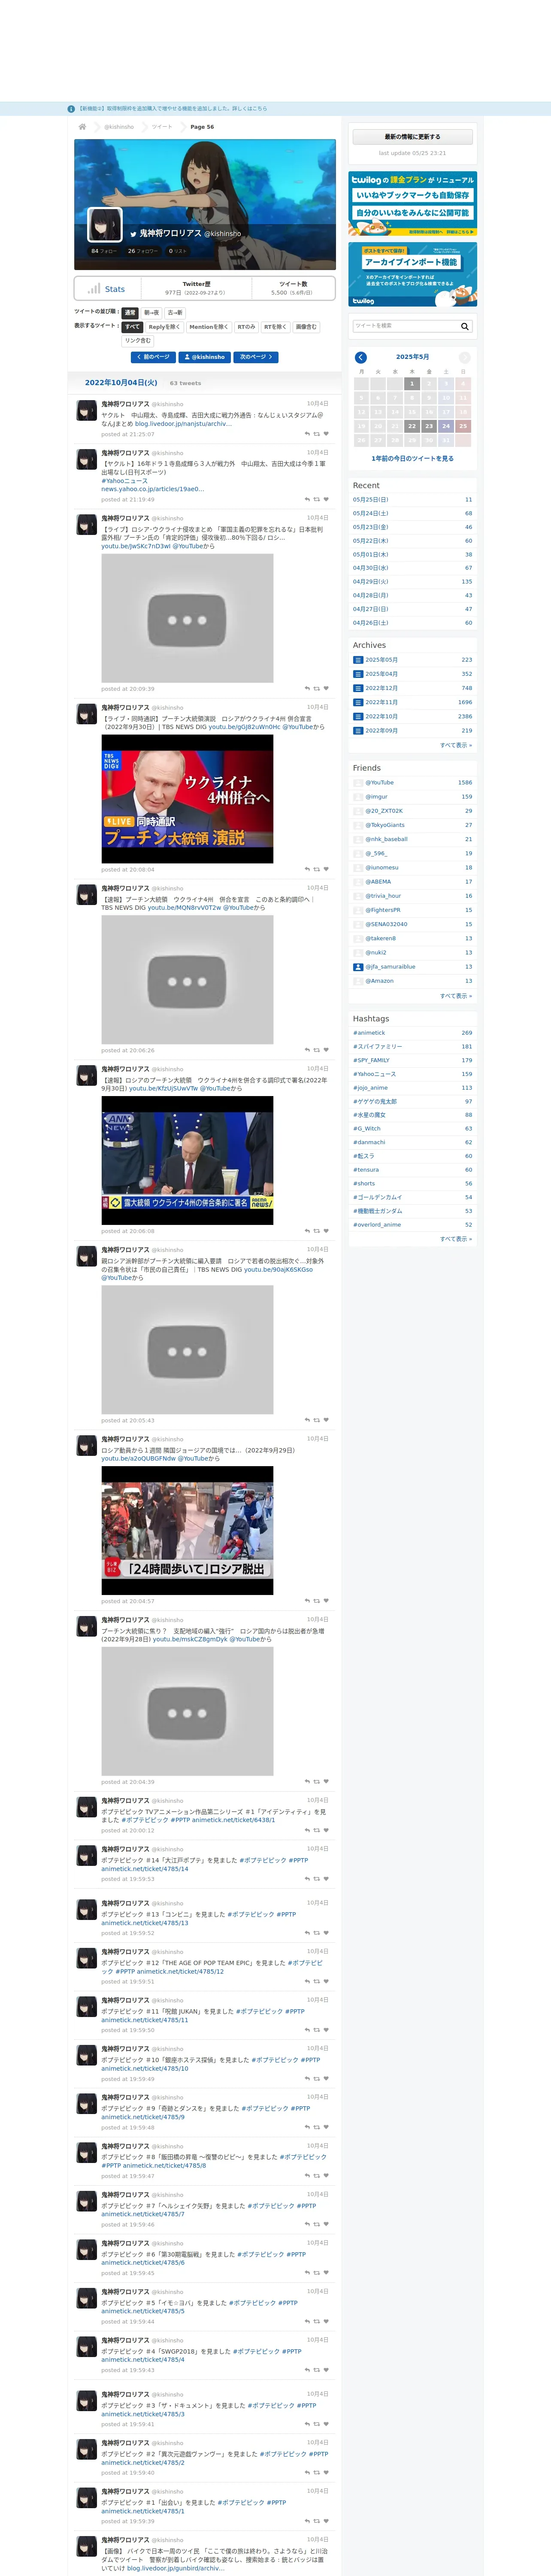The height and width of the screenshot is (2576, 551).
Task: Click the user icon beside @jfa_samuraiblue
Action: (358, 967)
